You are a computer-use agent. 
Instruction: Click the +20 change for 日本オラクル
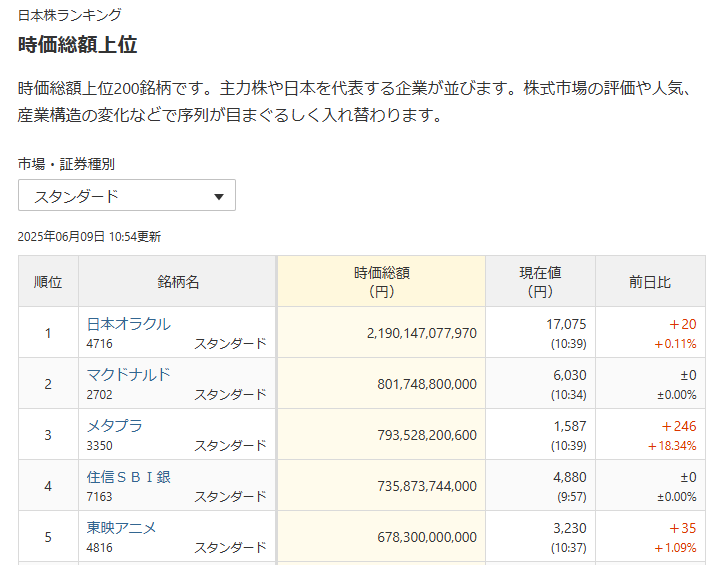682,324
